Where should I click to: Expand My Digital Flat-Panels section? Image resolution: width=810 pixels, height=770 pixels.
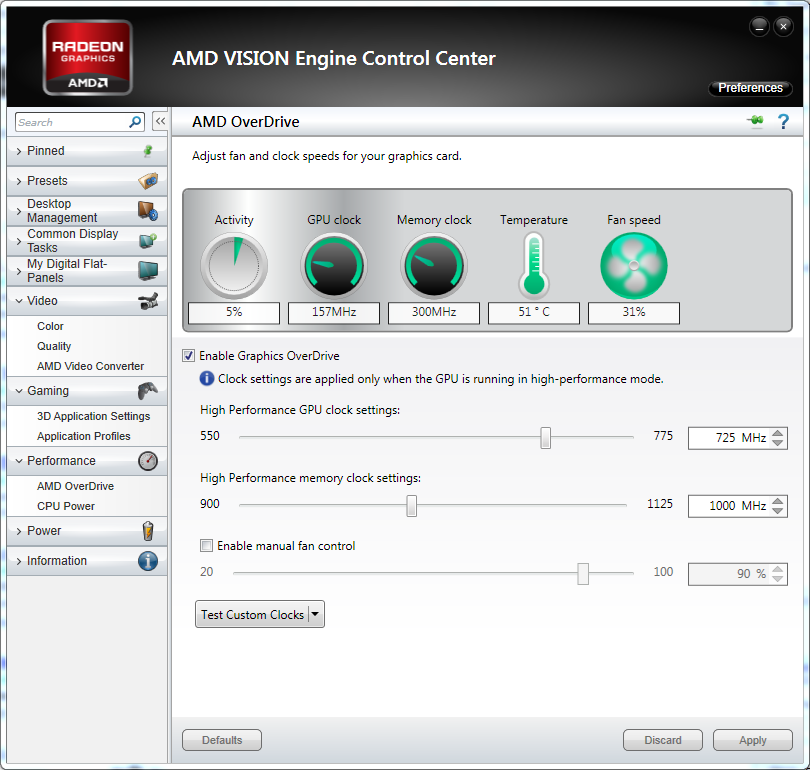[87, 271]
